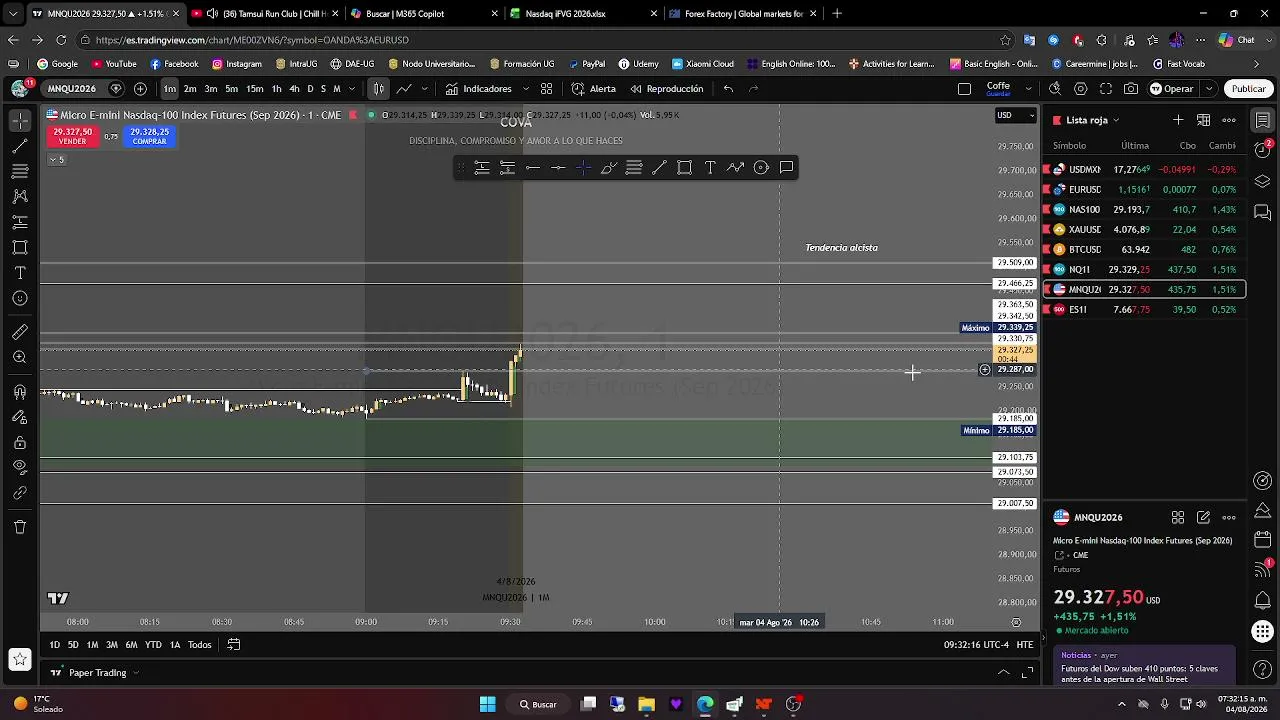Select the horizontal line in floating drawing toolbar

(533, 168)
